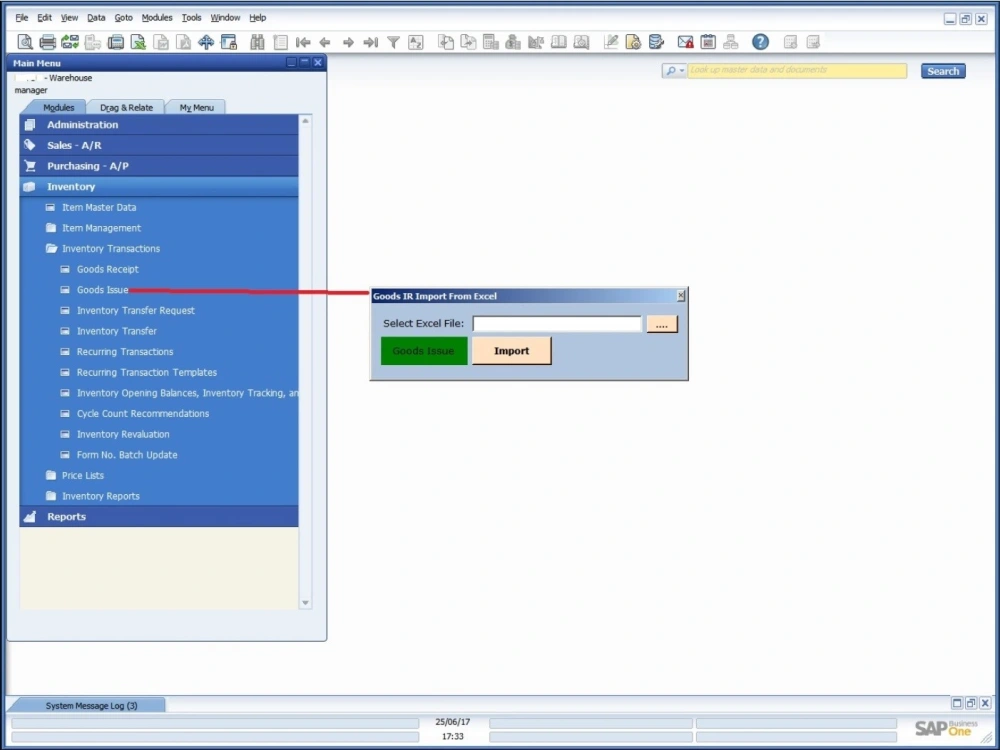The width and height of the screenshot is (1000, 750).
Task: Click the blue Help question mark icon
Action: click(x=760, y=42)
